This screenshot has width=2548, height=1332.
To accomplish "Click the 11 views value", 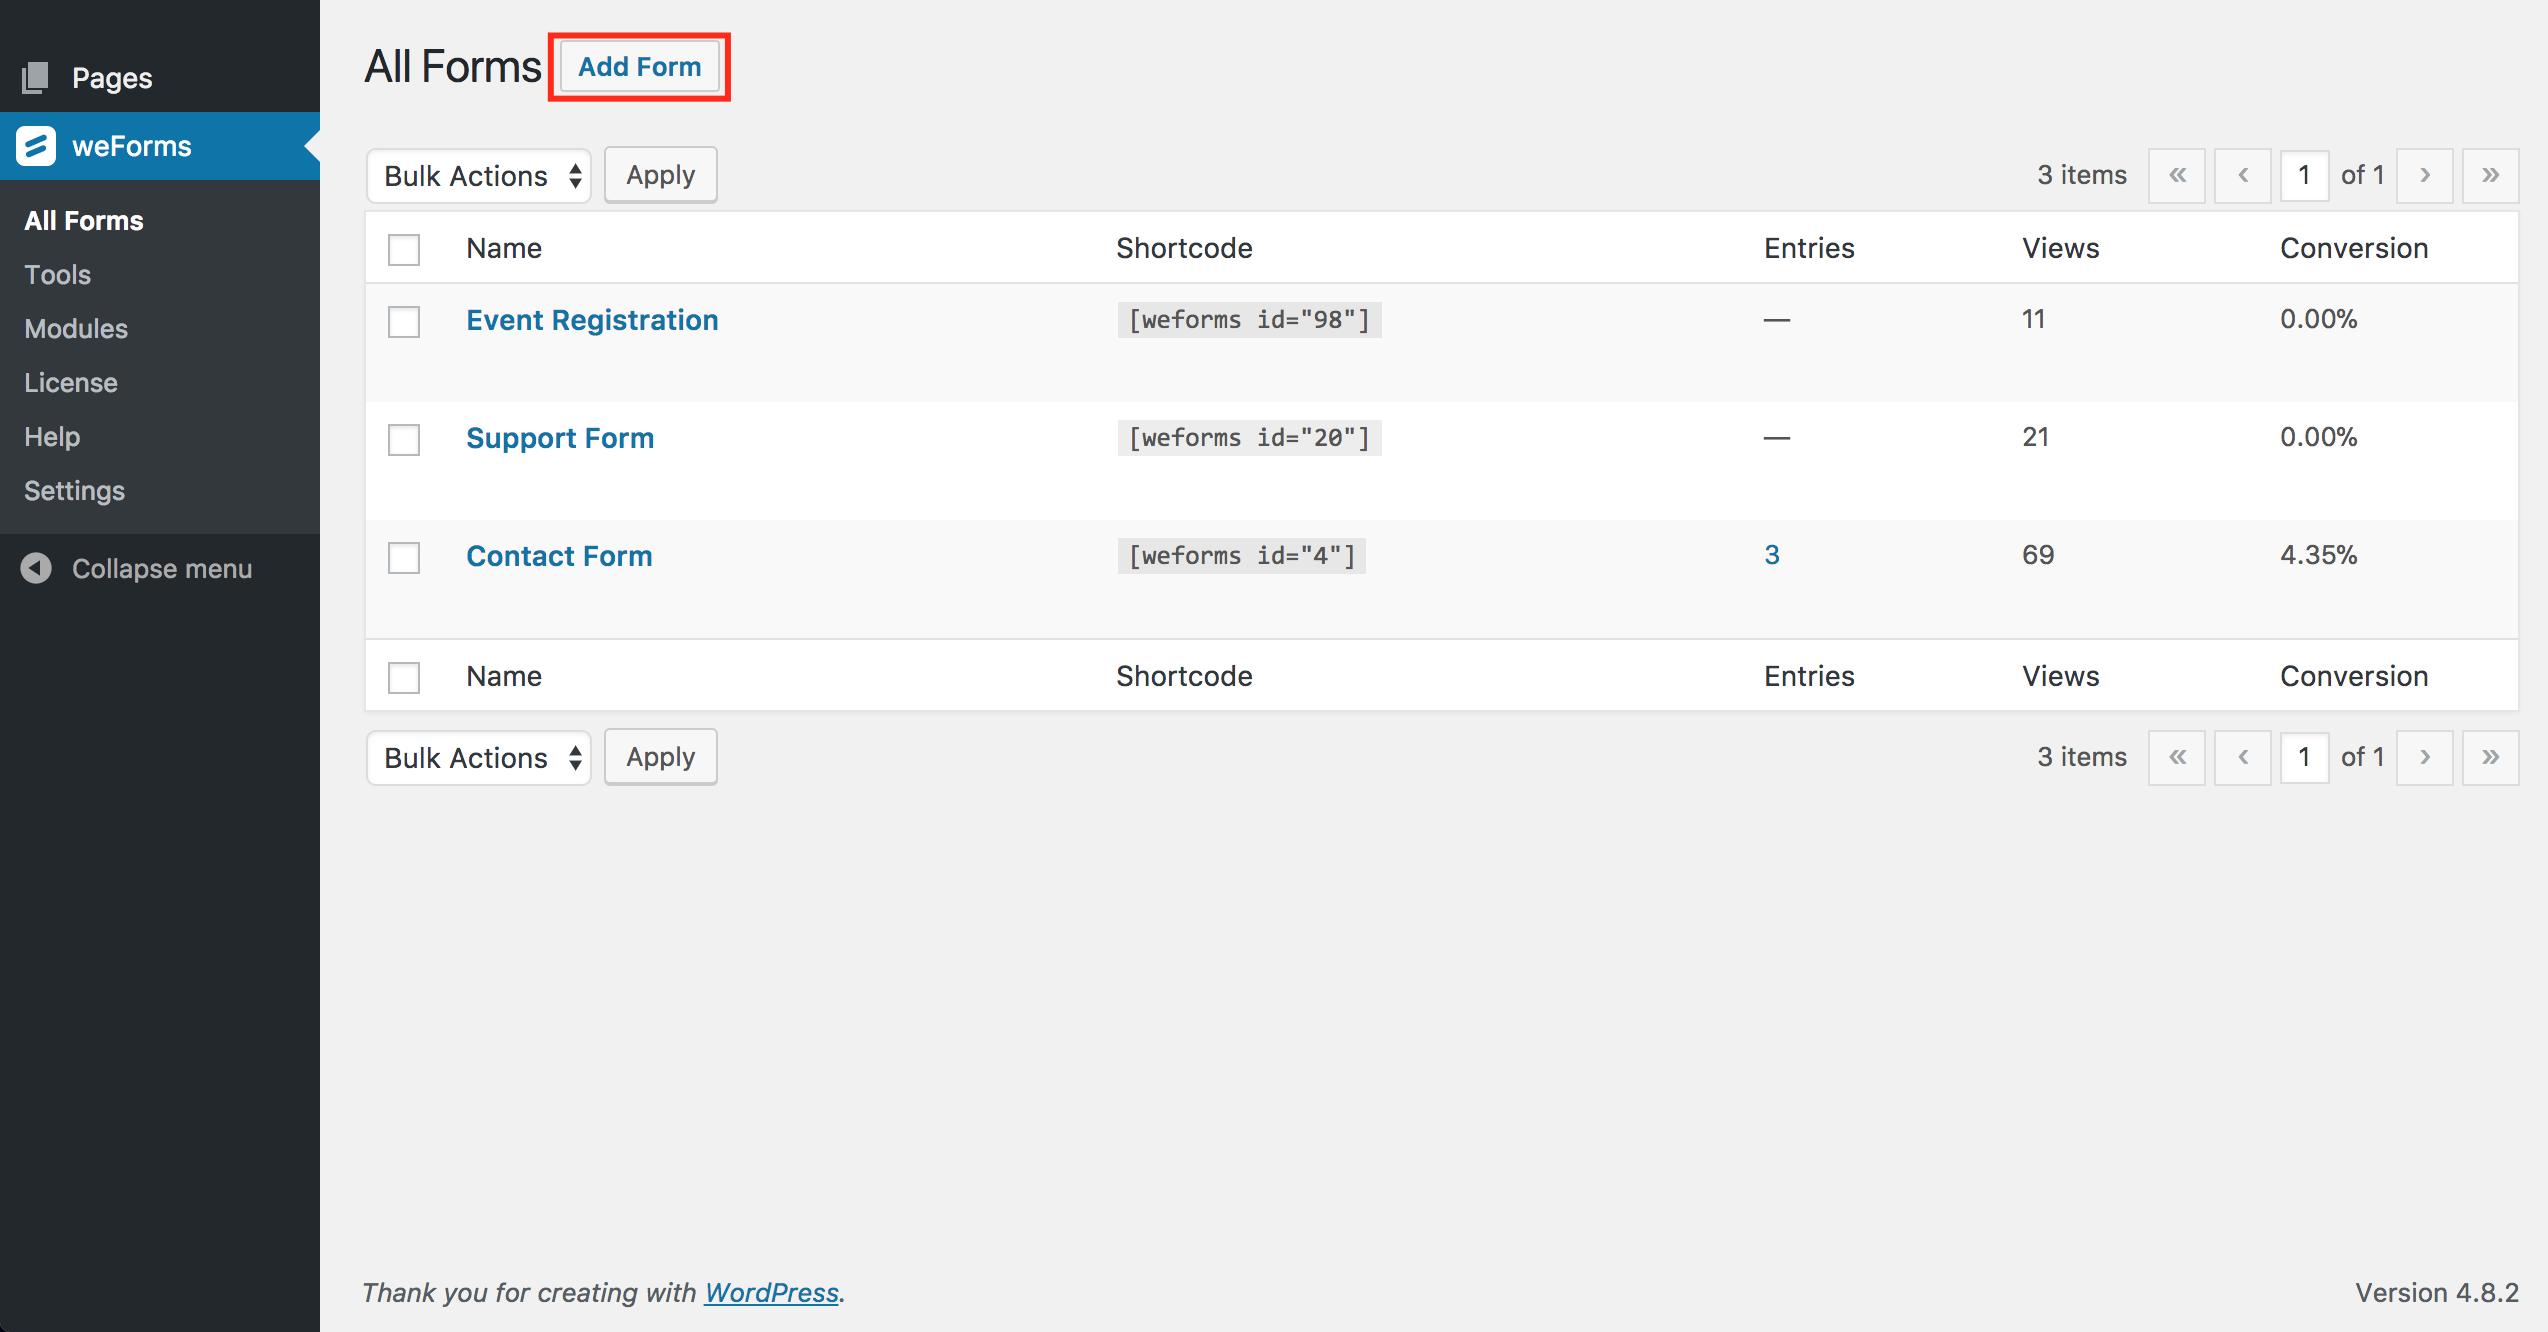I will [x=2033, y=319].
